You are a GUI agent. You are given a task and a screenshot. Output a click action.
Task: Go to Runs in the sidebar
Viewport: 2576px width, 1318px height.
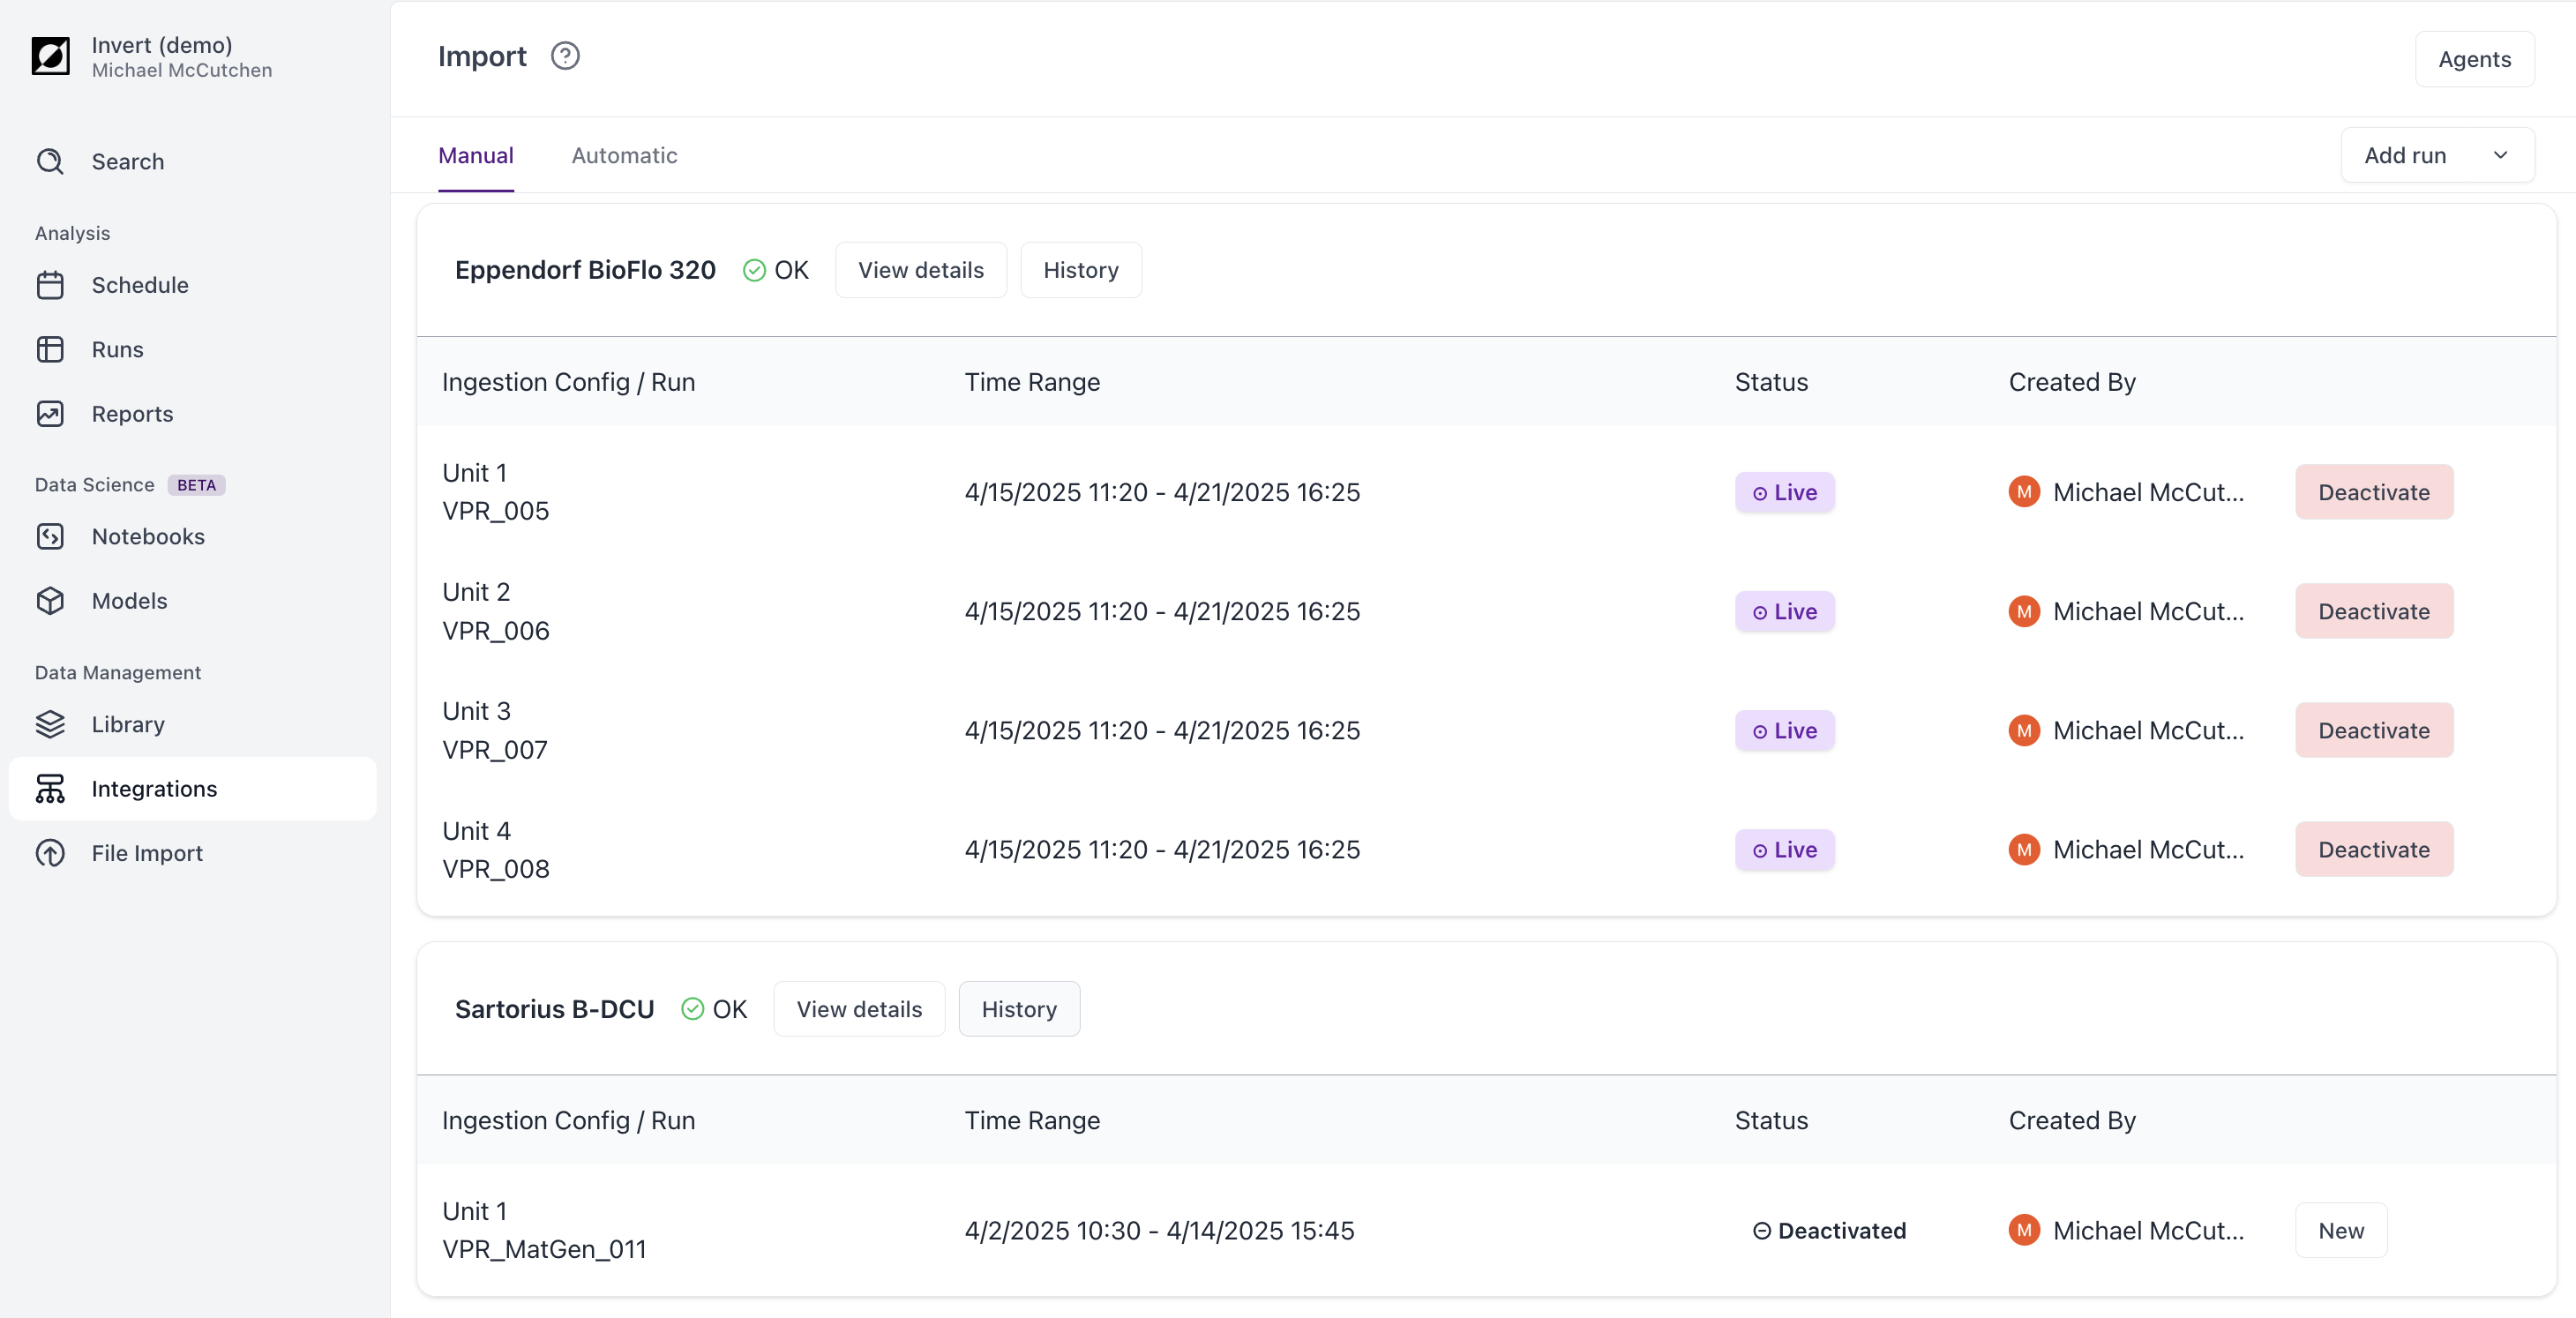pos(192,349)
